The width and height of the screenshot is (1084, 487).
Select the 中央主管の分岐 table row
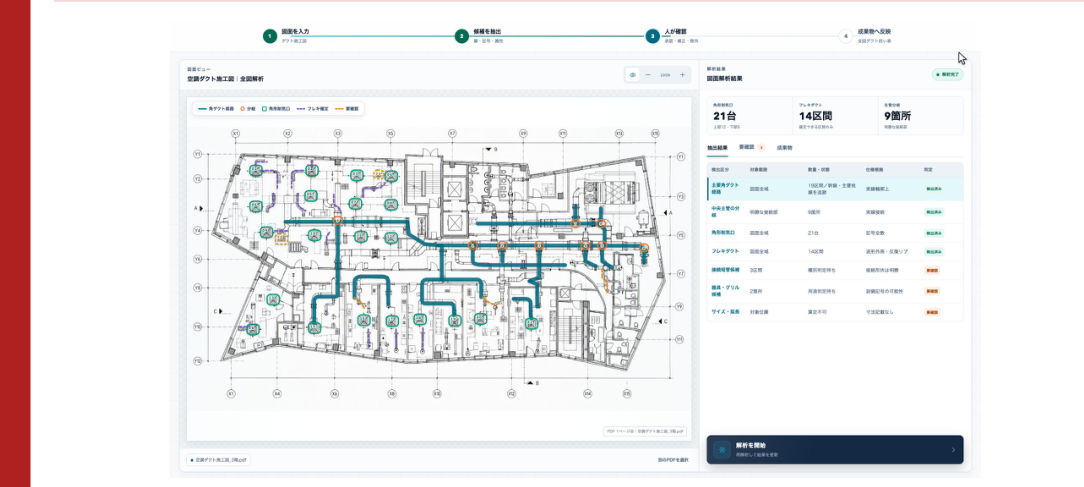835,212
